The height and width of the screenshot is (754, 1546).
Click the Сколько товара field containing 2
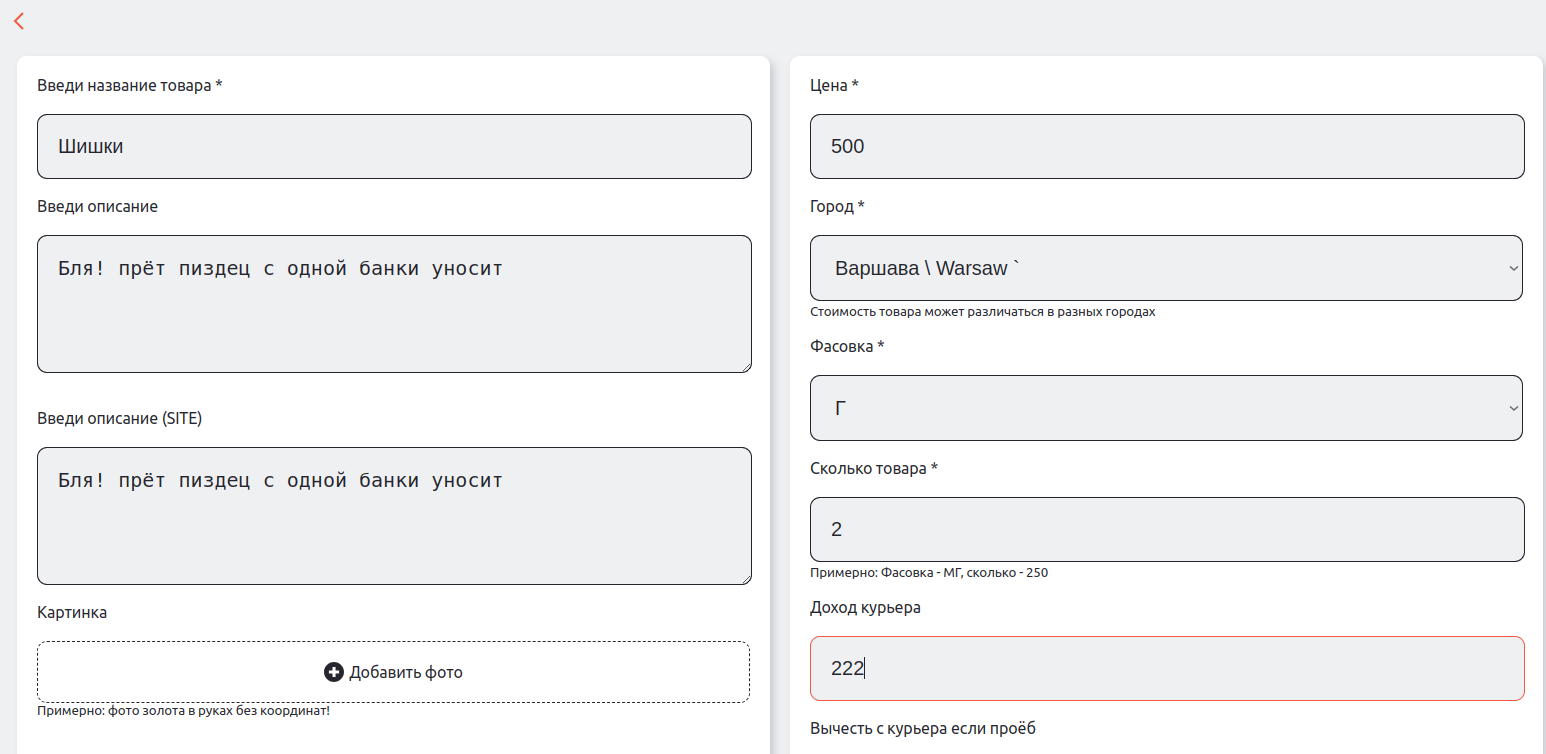point(1166,529)
